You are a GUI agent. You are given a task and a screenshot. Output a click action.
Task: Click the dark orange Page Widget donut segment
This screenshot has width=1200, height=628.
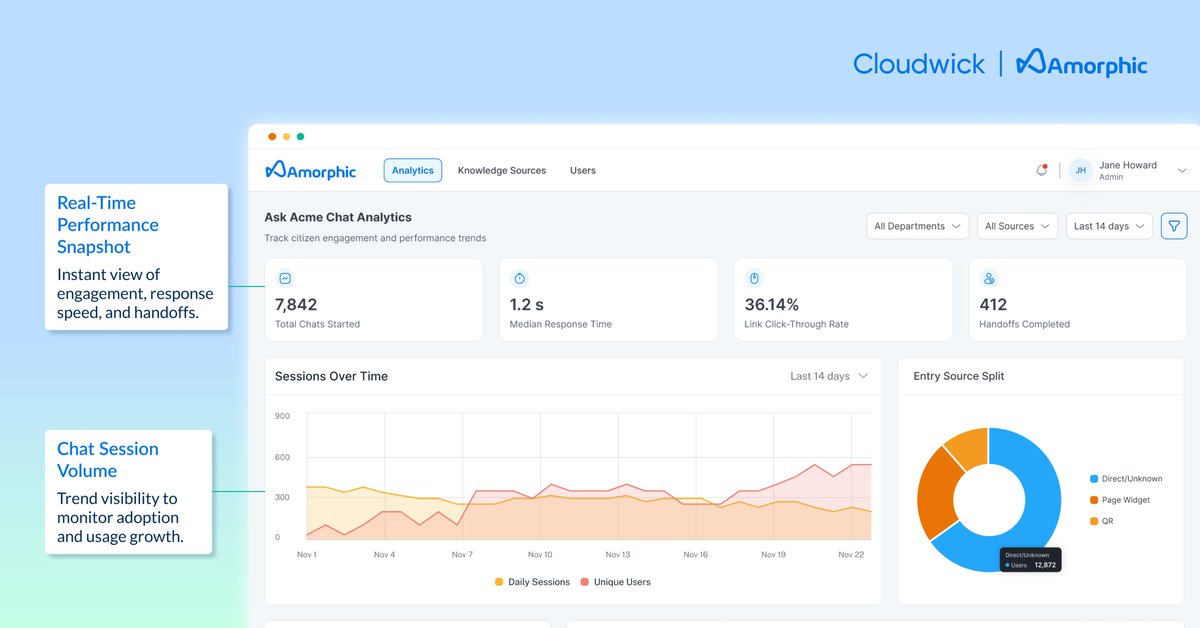[x=935, y=495]
